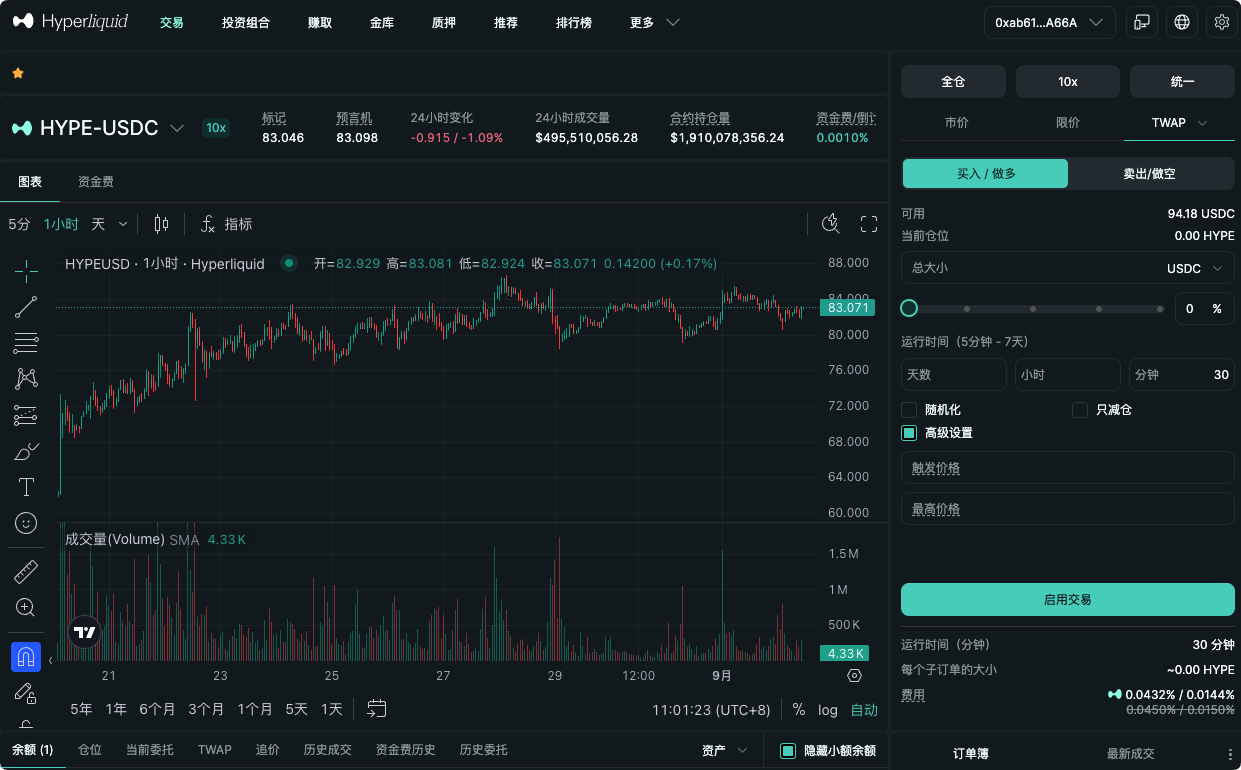
Task: Click the slider's middle tick mark
Action: click(x=1035, y=308)
